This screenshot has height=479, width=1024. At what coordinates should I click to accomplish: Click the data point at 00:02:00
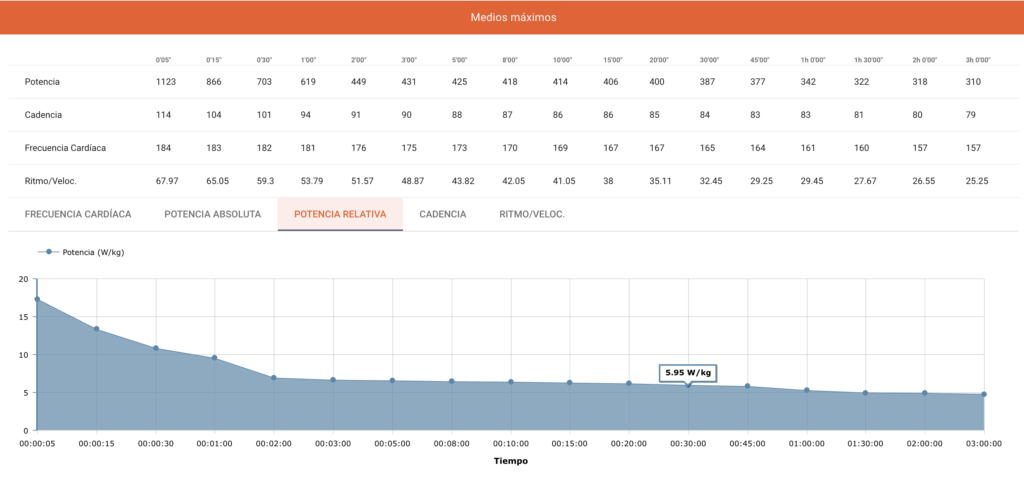[x=273, y=378]
